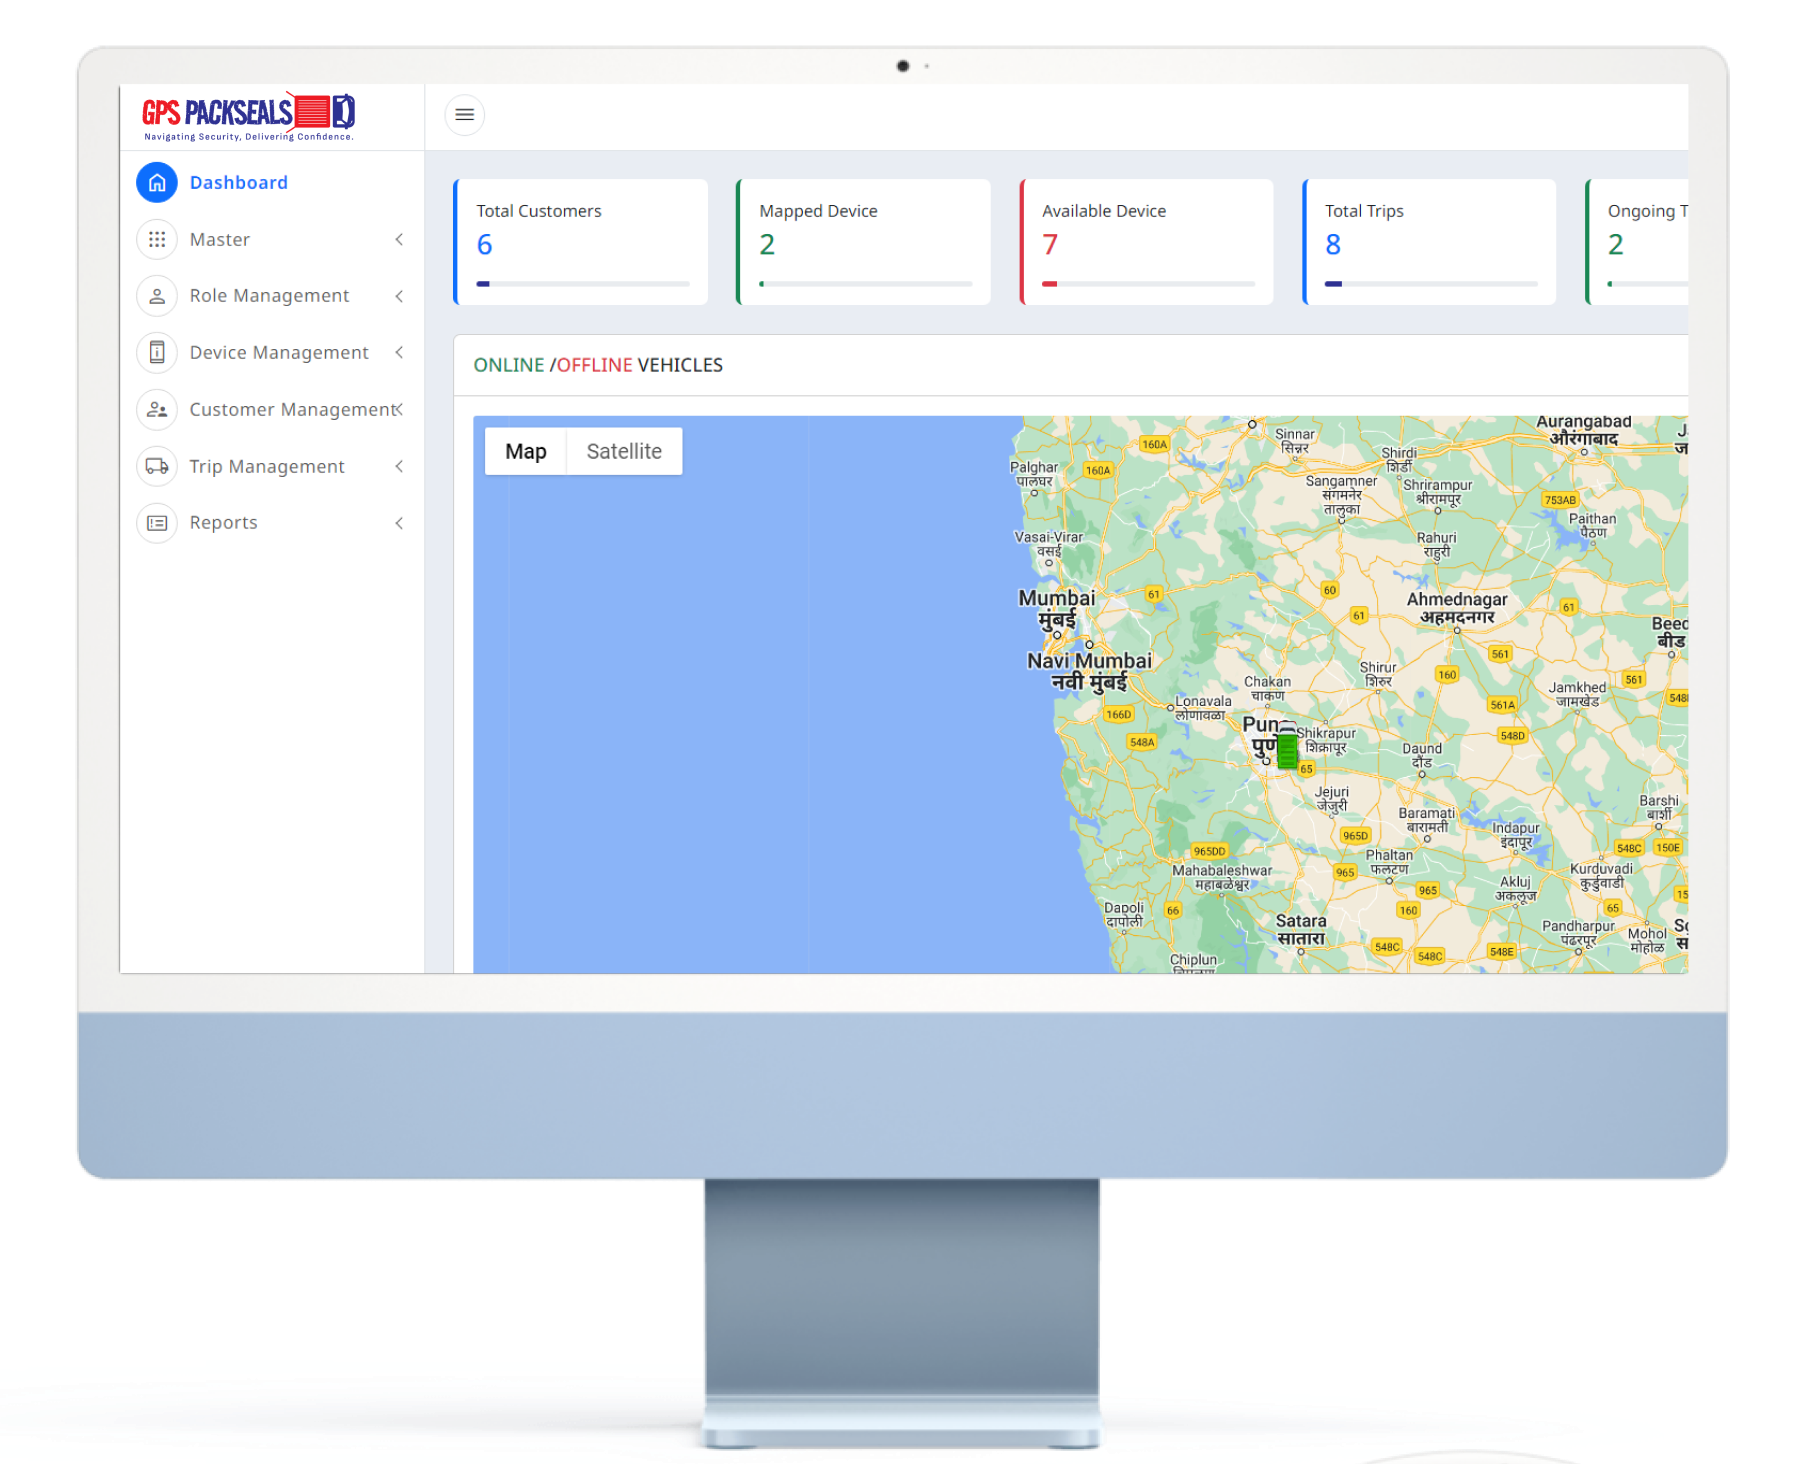
Task: Click the Mahabaleshwar map label
Action: click(x=1222, y=877)
